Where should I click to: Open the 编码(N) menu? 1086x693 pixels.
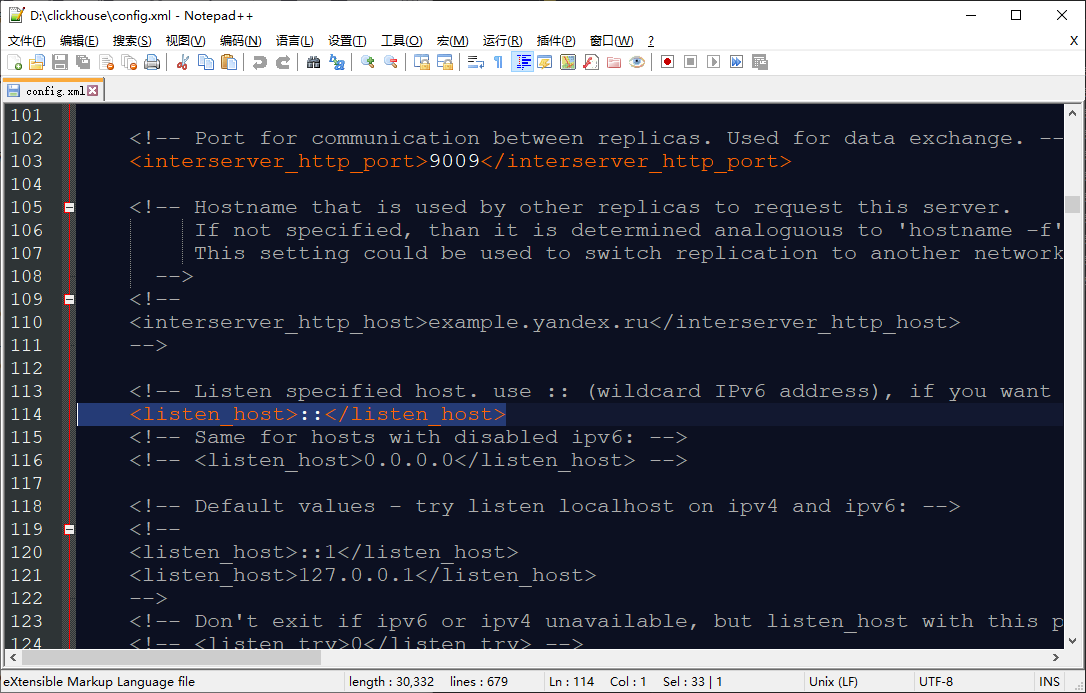240,41
